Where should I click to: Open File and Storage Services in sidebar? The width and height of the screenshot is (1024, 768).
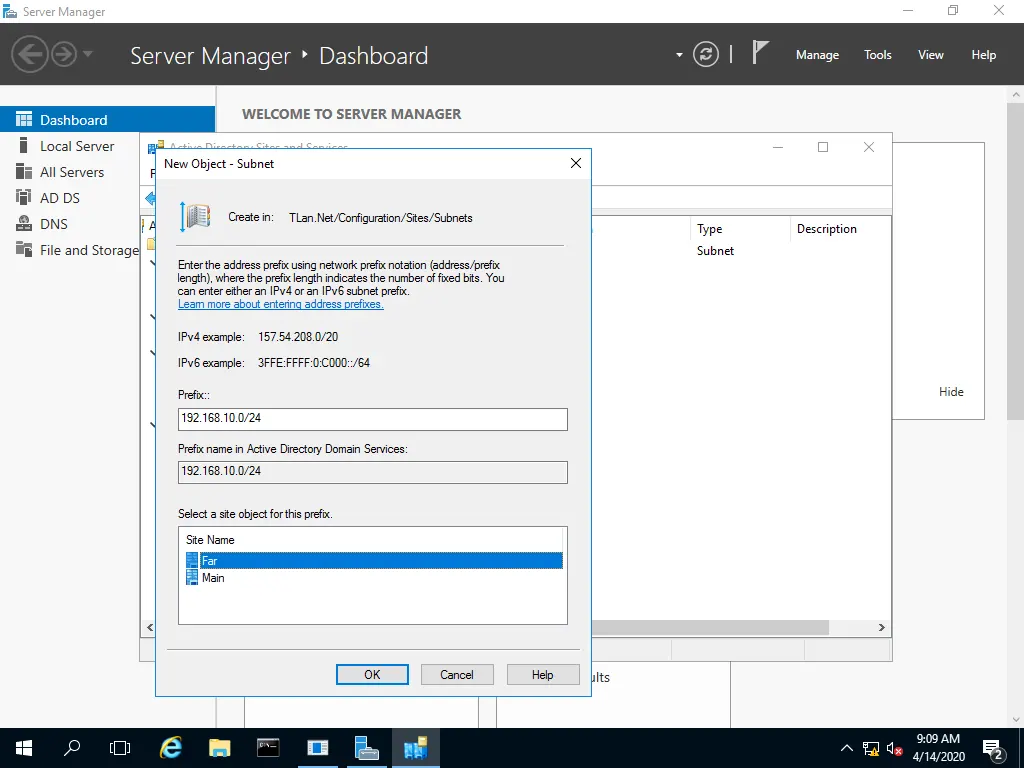coord(77,250)
